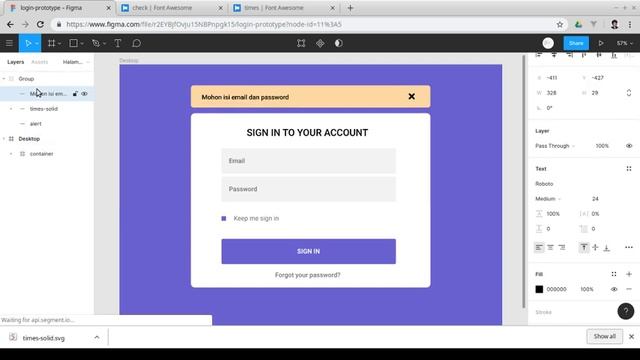Click Forgot your password? text
Image resolution: width=640 pixels, height=360 pixels.
click(x=307, y=275)
